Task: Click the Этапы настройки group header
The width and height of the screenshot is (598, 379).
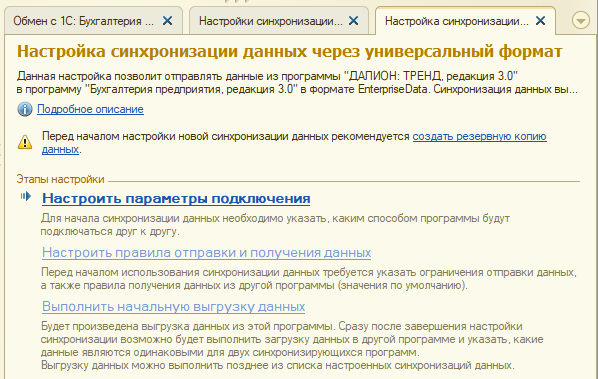Action: coord(60,179)
